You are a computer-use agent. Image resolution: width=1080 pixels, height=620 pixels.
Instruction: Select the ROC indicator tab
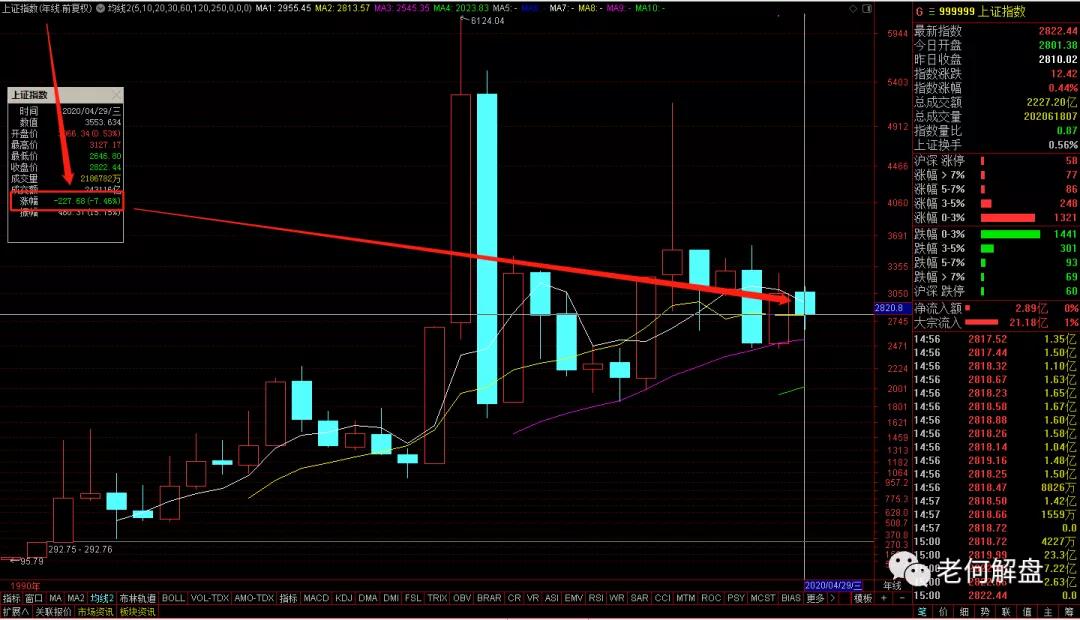click(712, 598)
